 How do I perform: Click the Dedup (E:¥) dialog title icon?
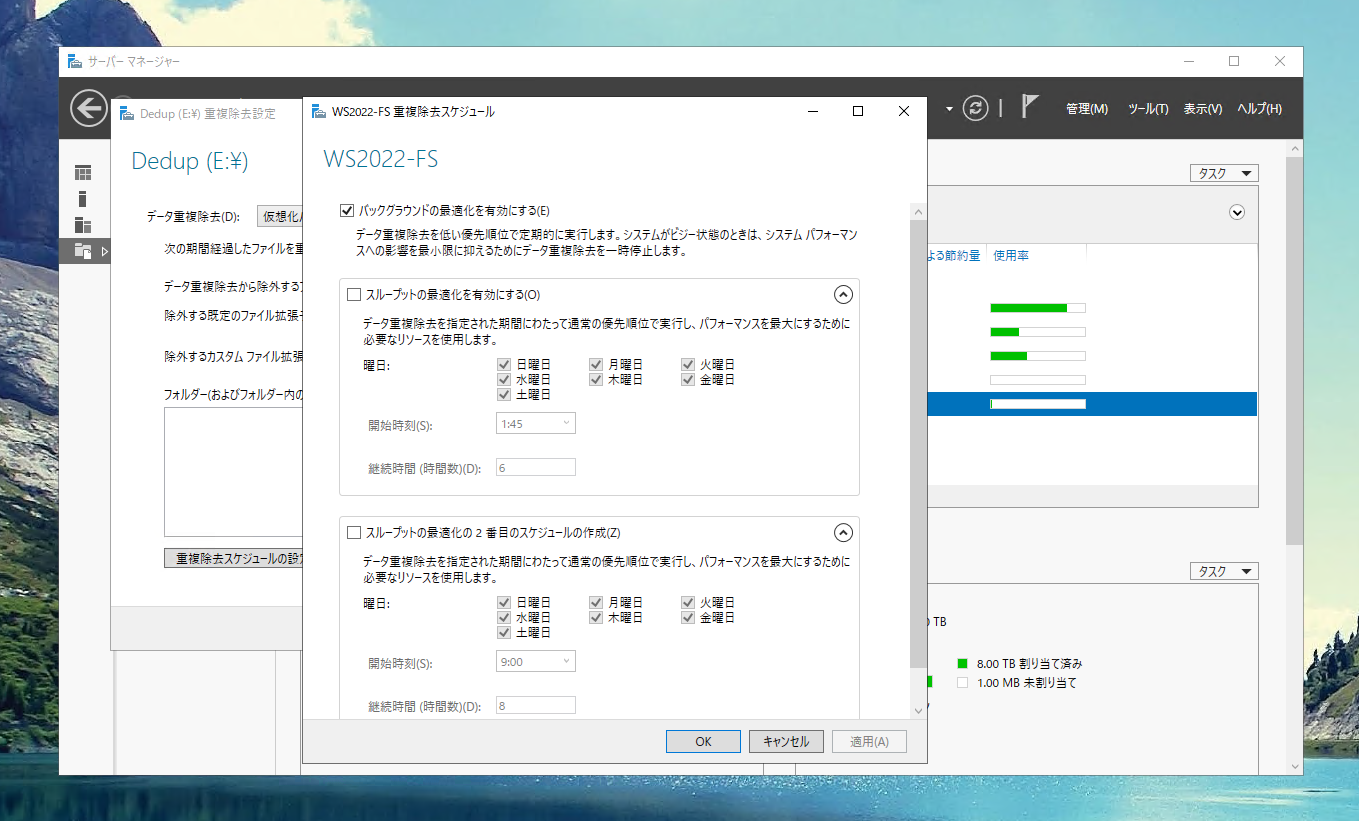pyautogui.click(x=126, y=113)
